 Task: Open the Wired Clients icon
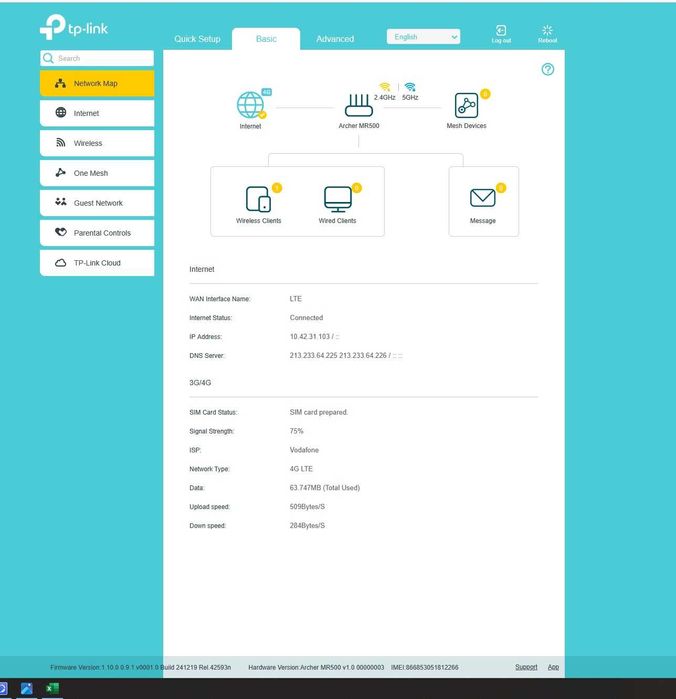pyautogui.click(x=338, y=199)
